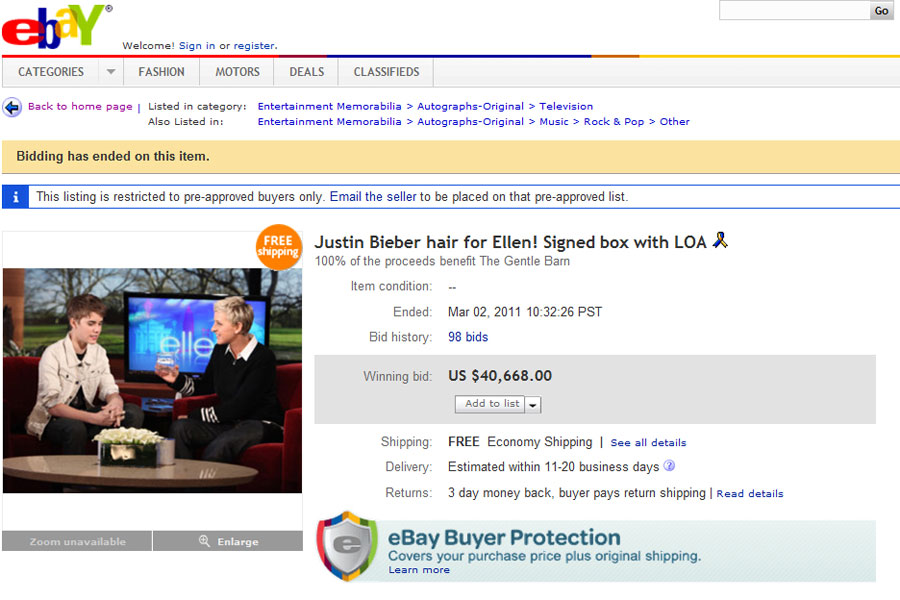Click the charity ribbon icon beside title

tap(720, 240)
